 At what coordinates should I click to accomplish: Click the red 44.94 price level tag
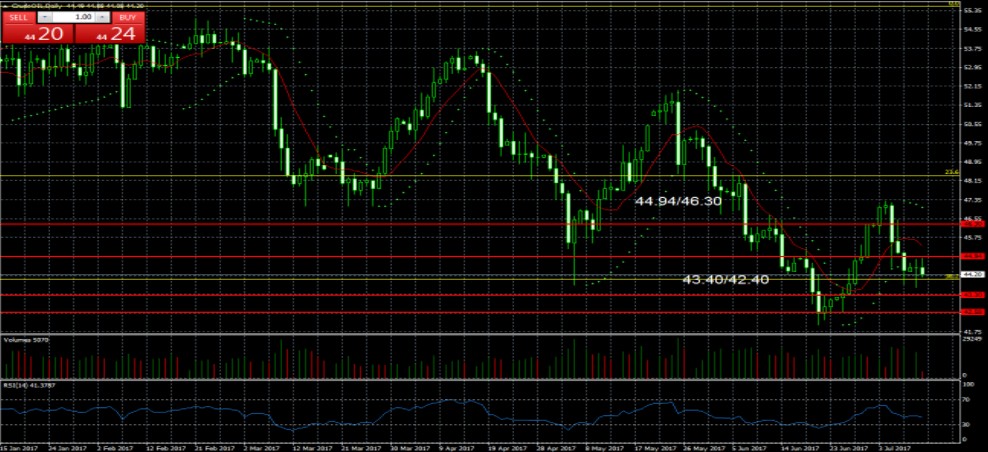(x=973, y=257)
